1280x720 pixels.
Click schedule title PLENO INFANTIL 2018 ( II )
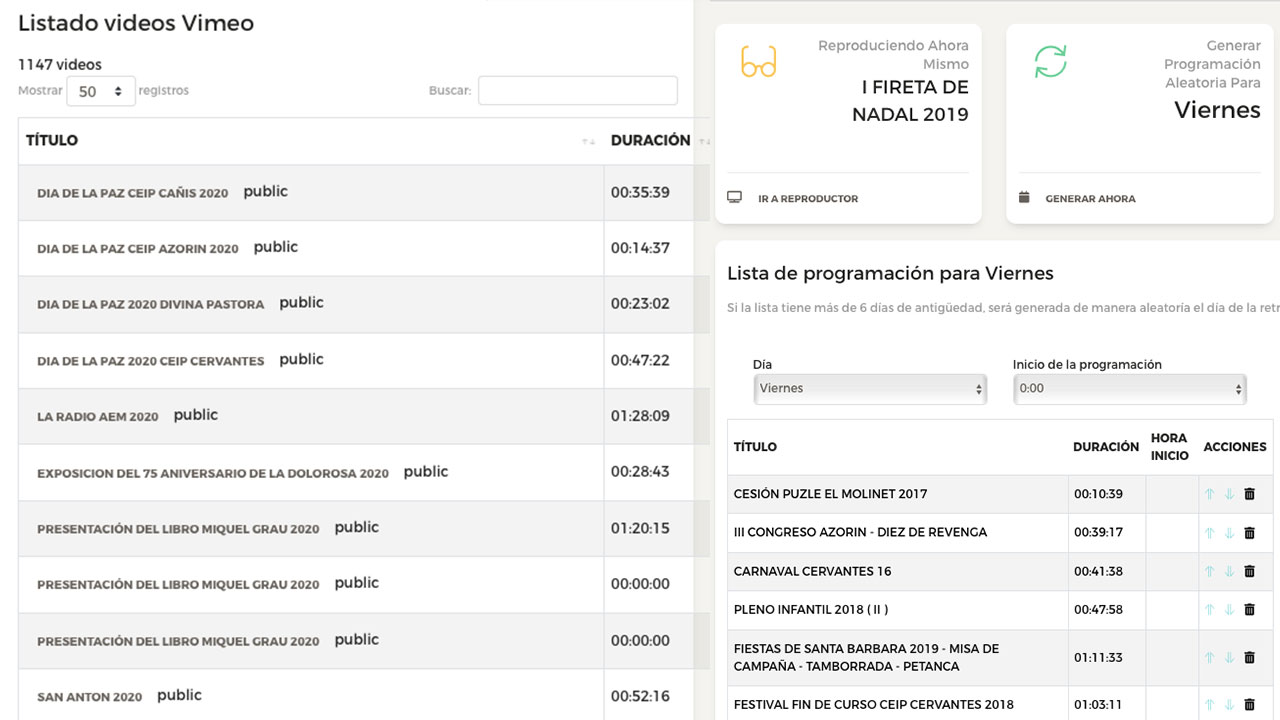(811, 610)
